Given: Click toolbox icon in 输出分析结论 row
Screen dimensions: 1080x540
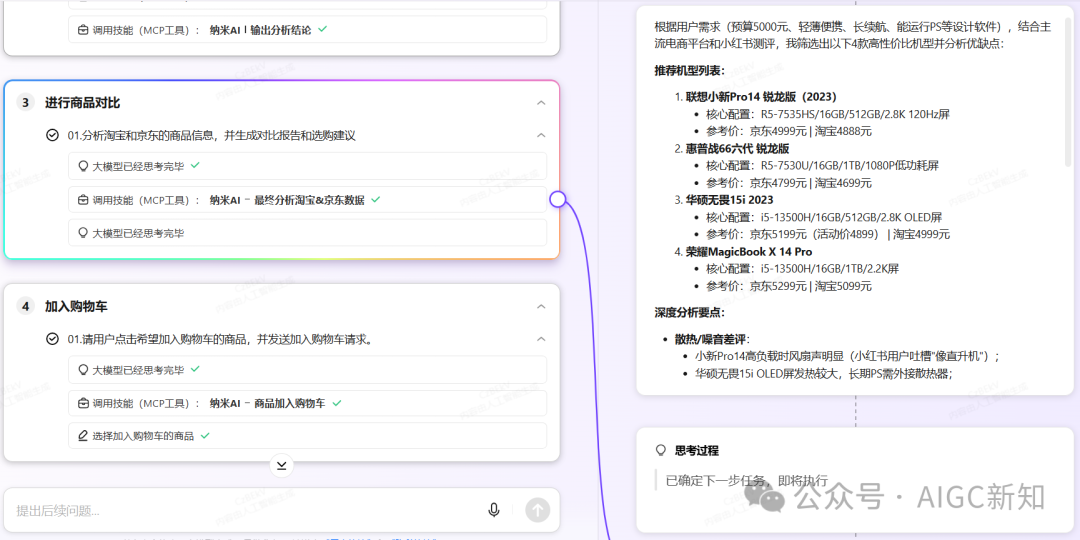Looking at the screenshot, I should (x=83, y=30).
